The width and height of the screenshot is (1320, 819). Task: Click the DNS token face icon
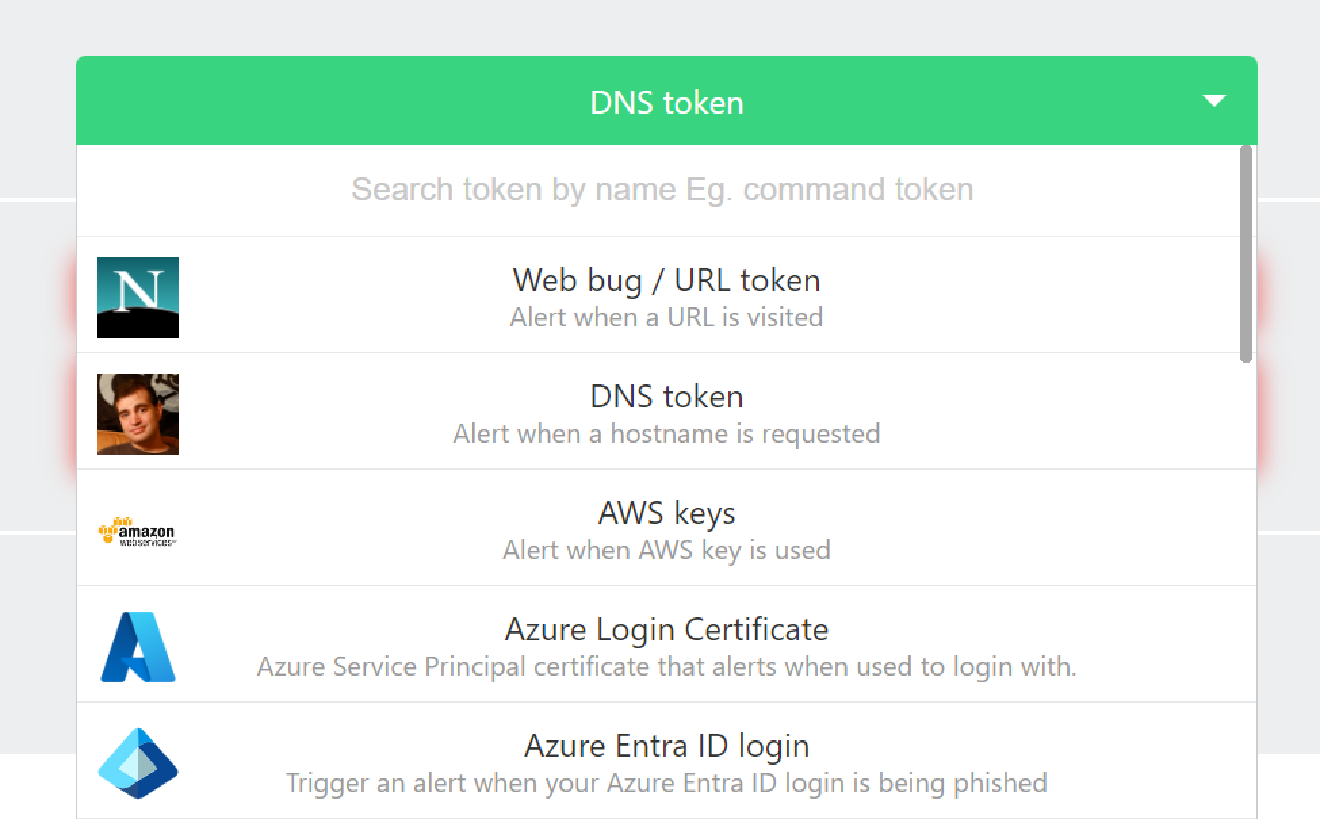click(x=137, y=414)
